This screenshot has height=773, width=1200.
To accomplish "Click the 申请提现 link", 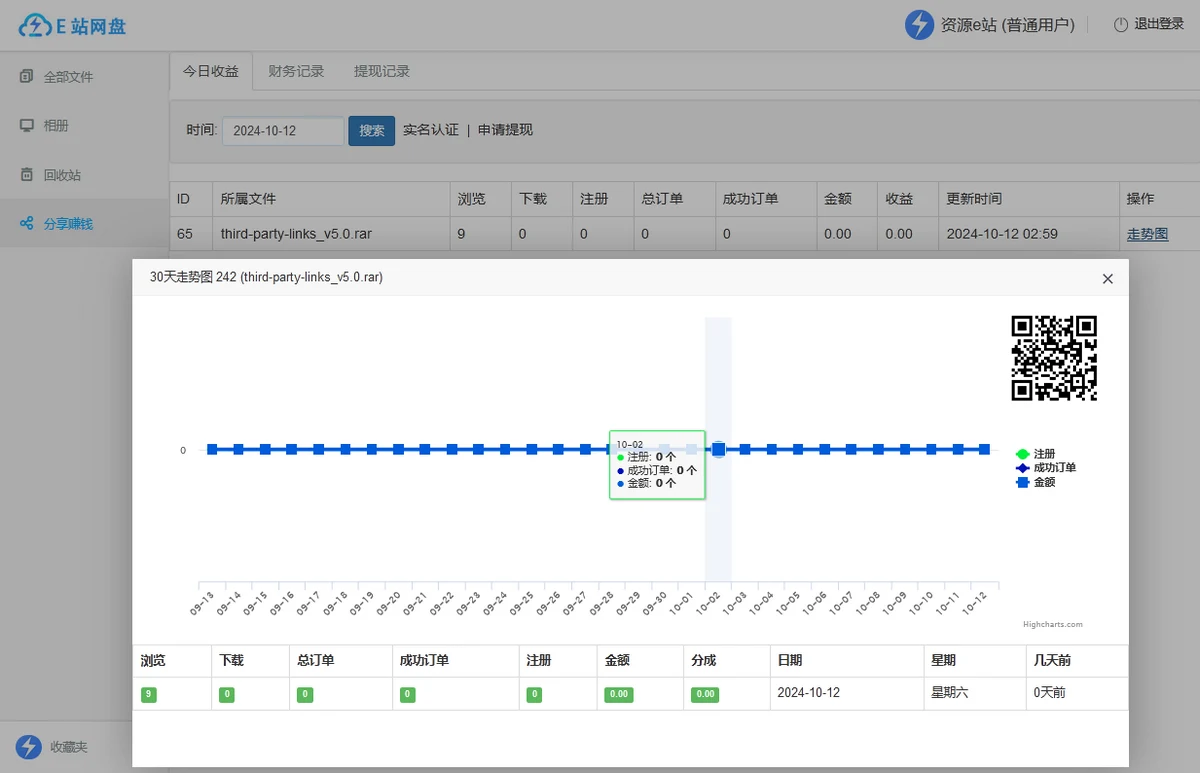I will tap(505, 130).
